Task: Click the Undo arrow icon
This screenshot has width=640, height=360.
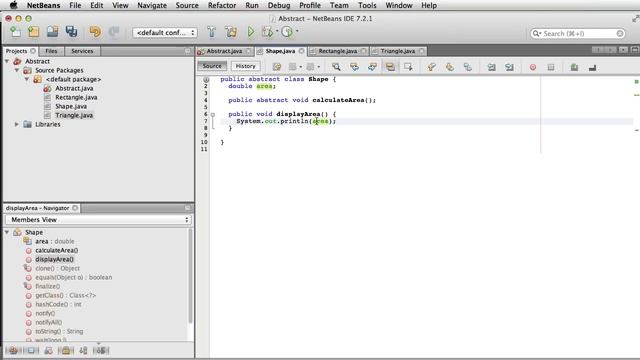Action: (x=95, y=32)
